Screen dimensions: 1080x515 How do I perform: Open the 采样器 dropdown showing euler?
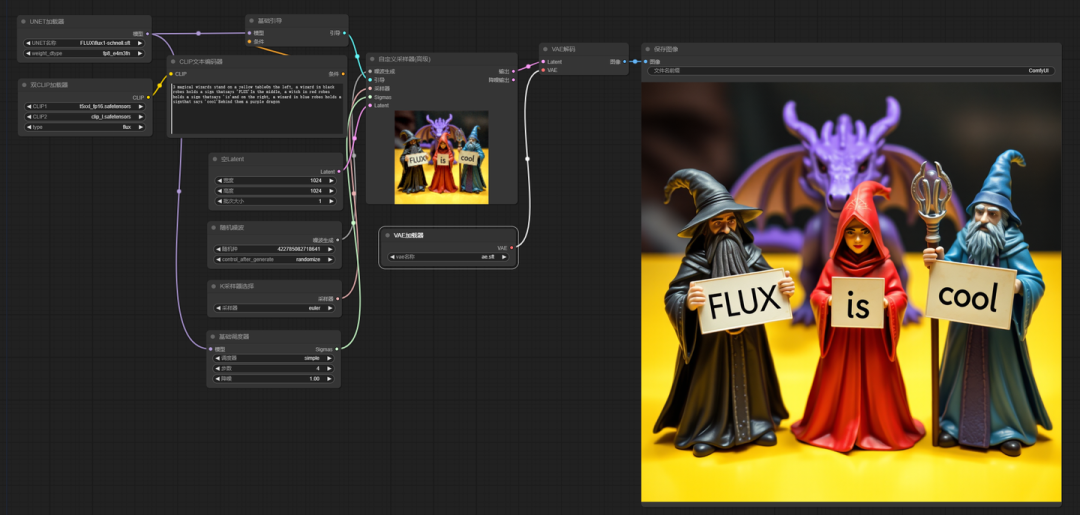coord(275,308)
